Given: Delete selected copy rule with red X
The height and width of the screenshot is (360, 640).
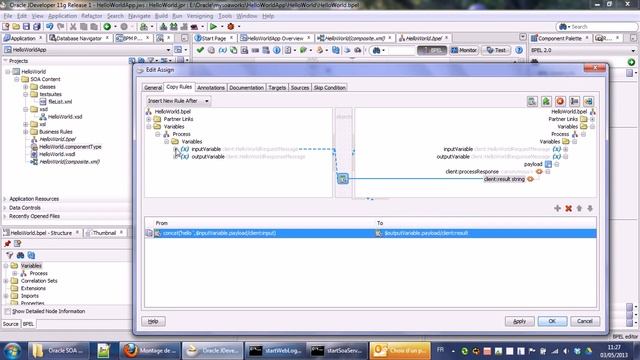Looking at the screenshot, I should [568, 208].
